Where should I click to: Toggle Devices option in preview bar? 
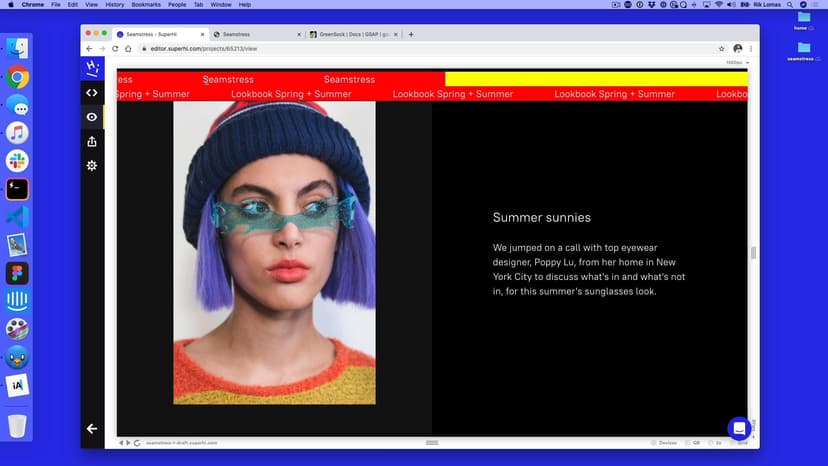[666, 442]
